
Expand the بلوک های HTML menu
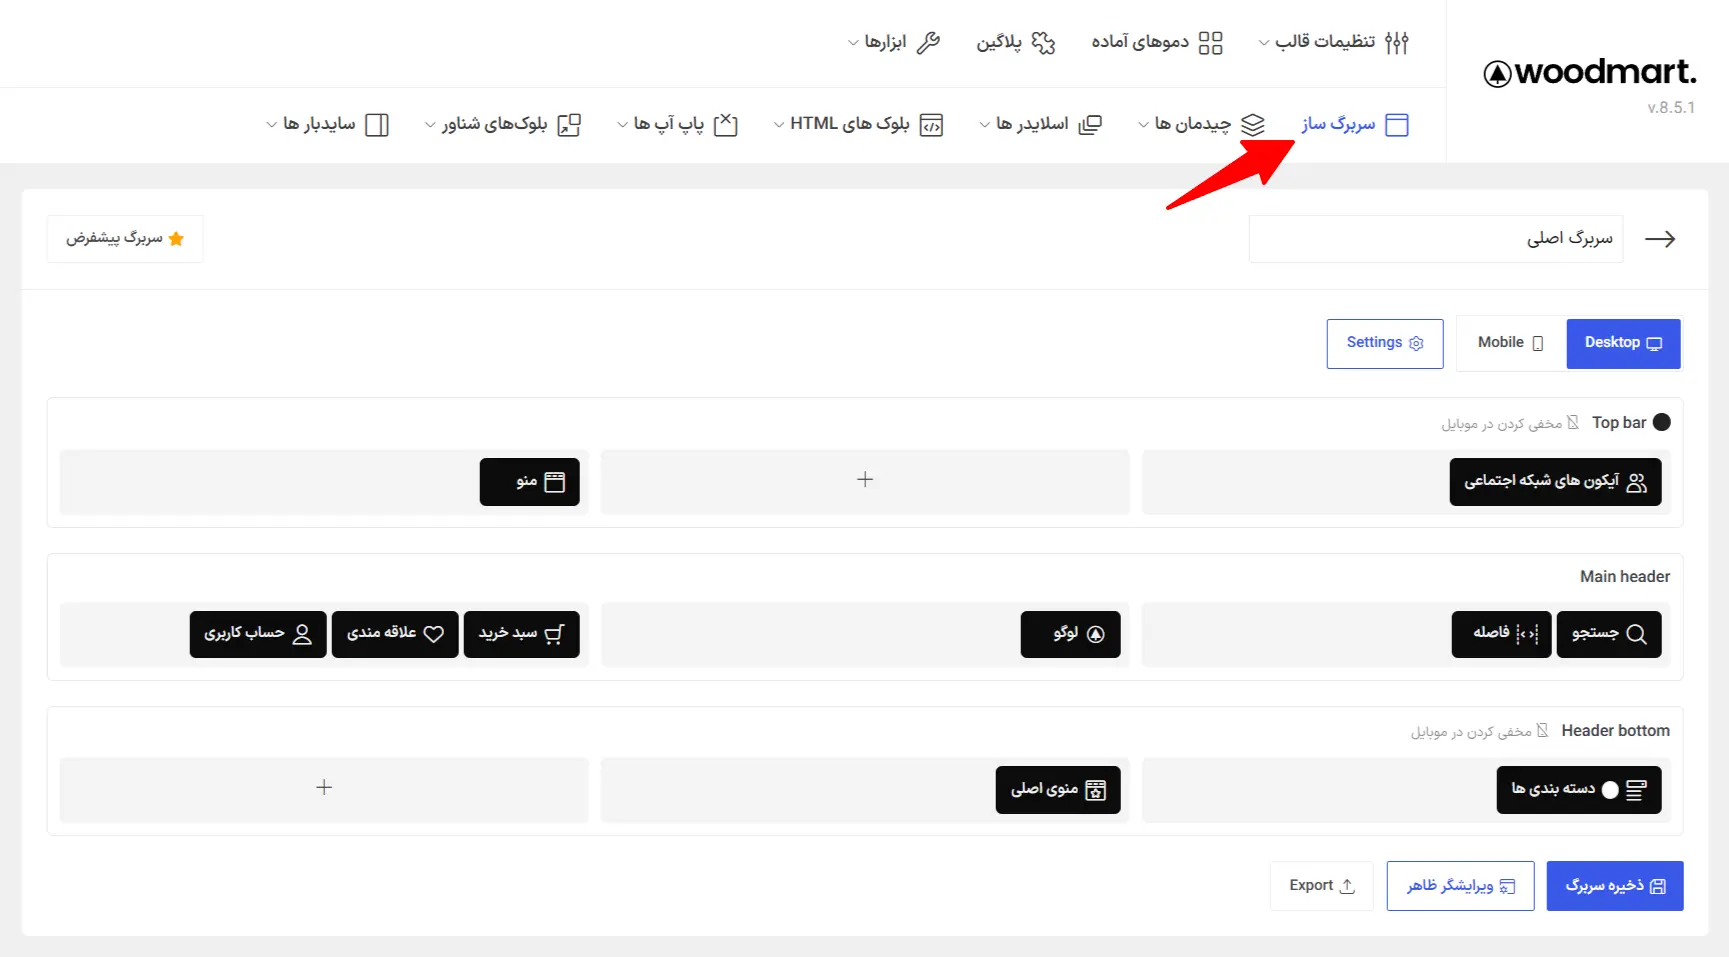pyautogui.click(x=858, y=124)
